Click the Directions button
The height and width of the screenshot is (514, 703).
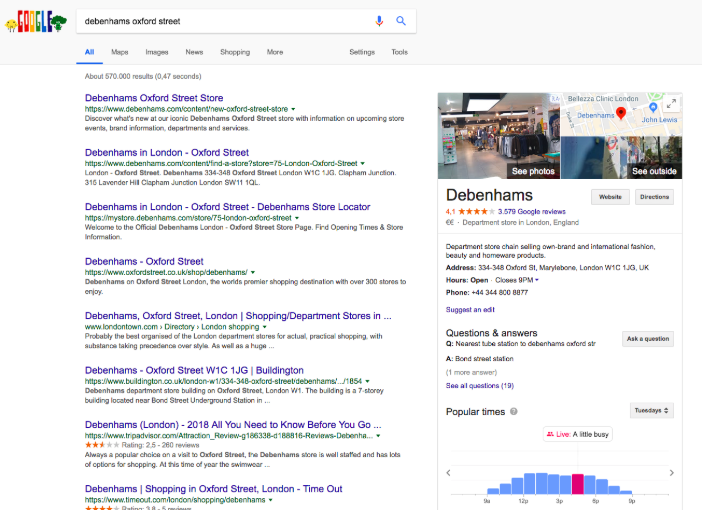654,197
